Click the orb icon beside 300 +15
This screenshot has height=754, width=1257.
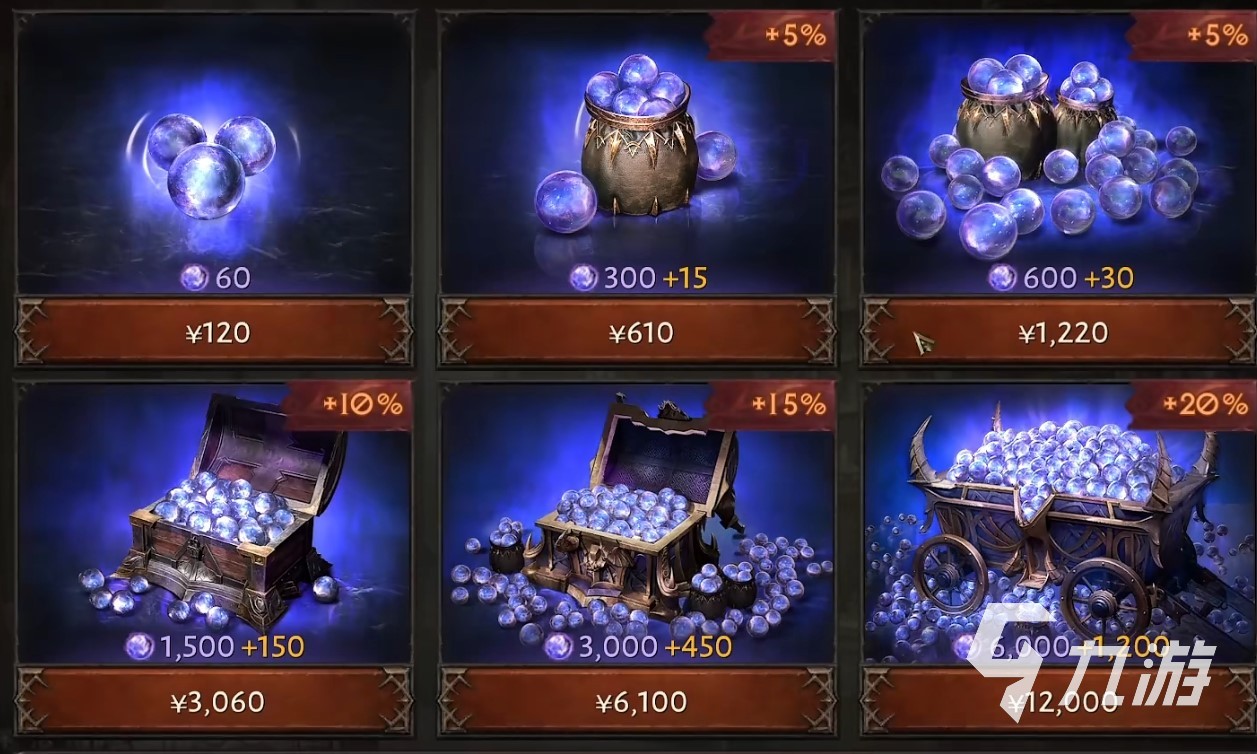pyautogui.click(x=583, y=277)
